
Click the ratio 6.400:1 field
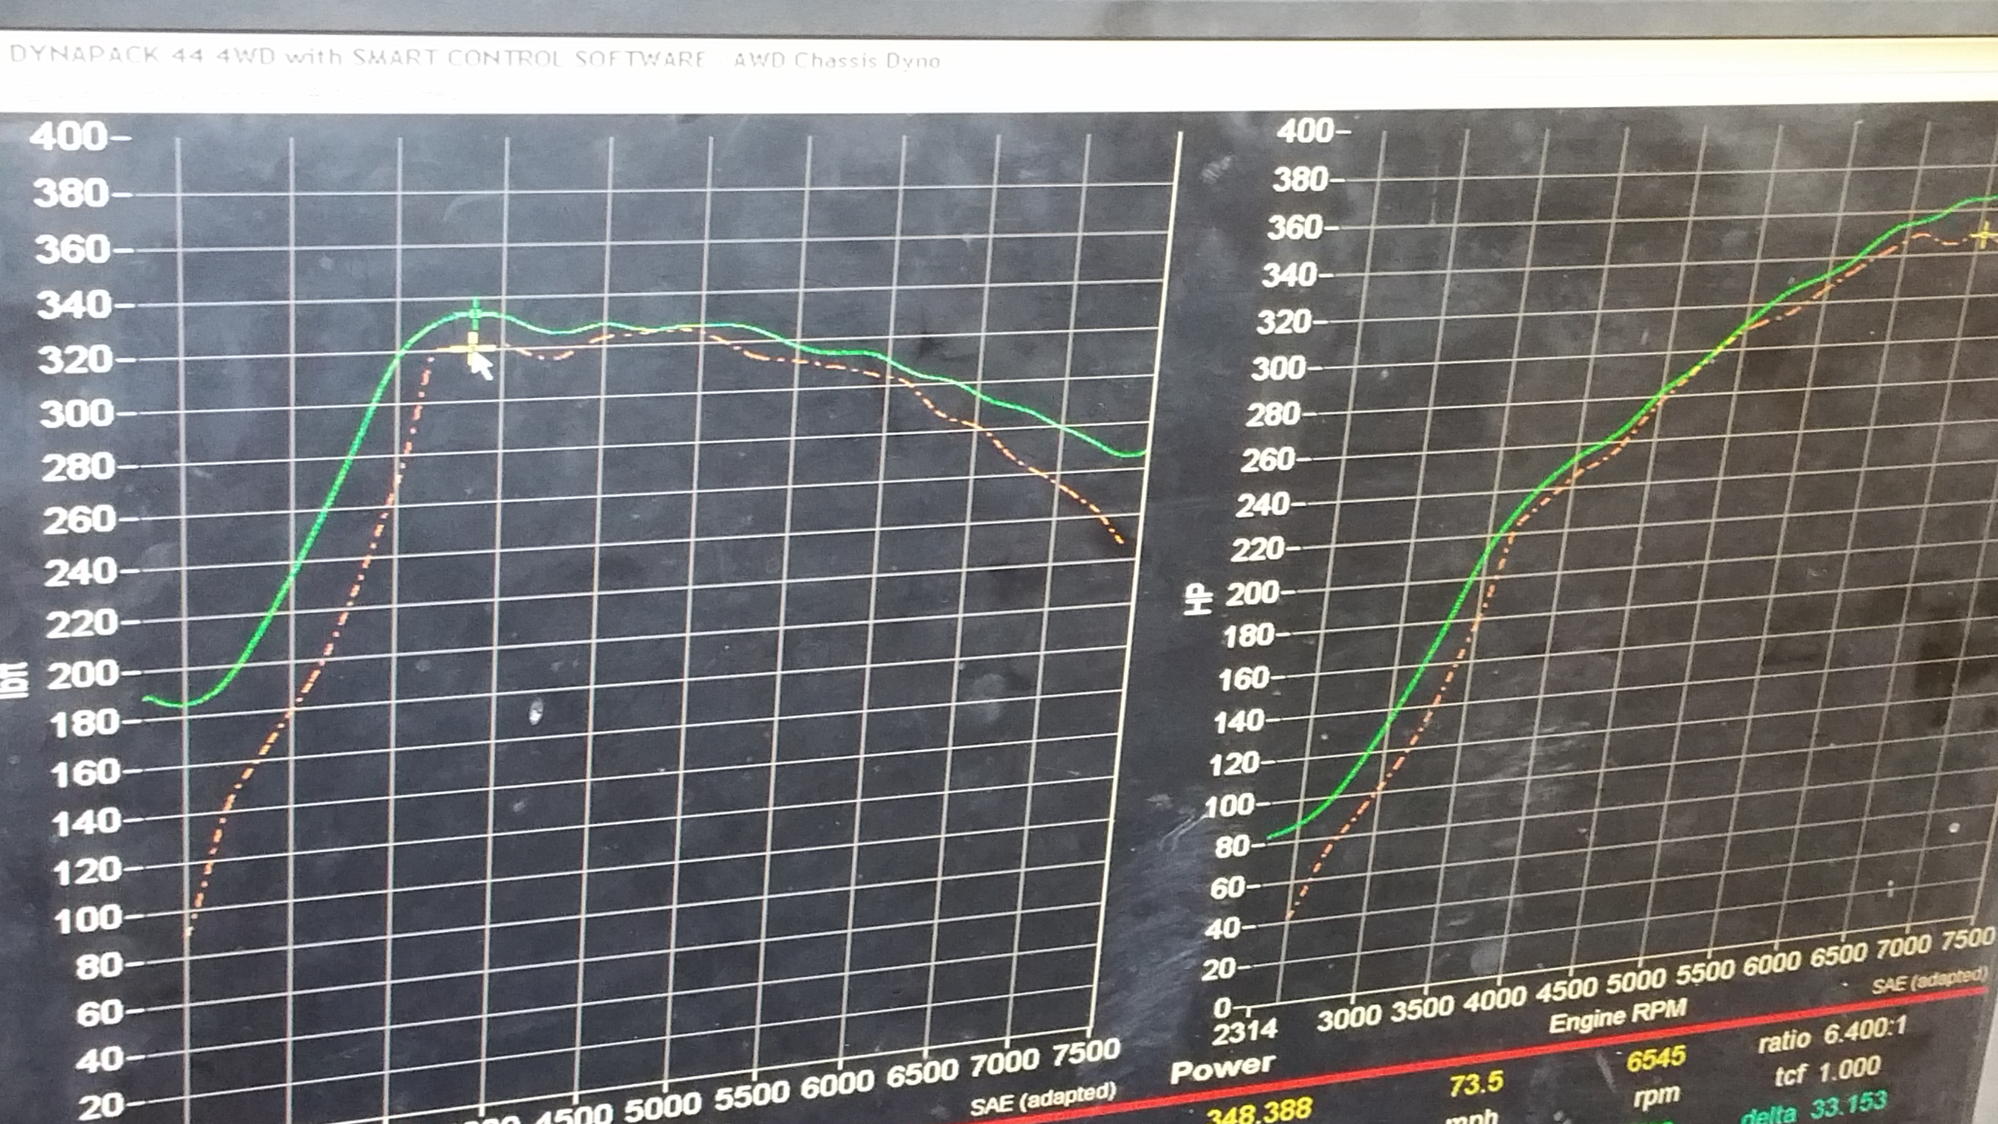pyautogui.click(x=1832, y=1036)
